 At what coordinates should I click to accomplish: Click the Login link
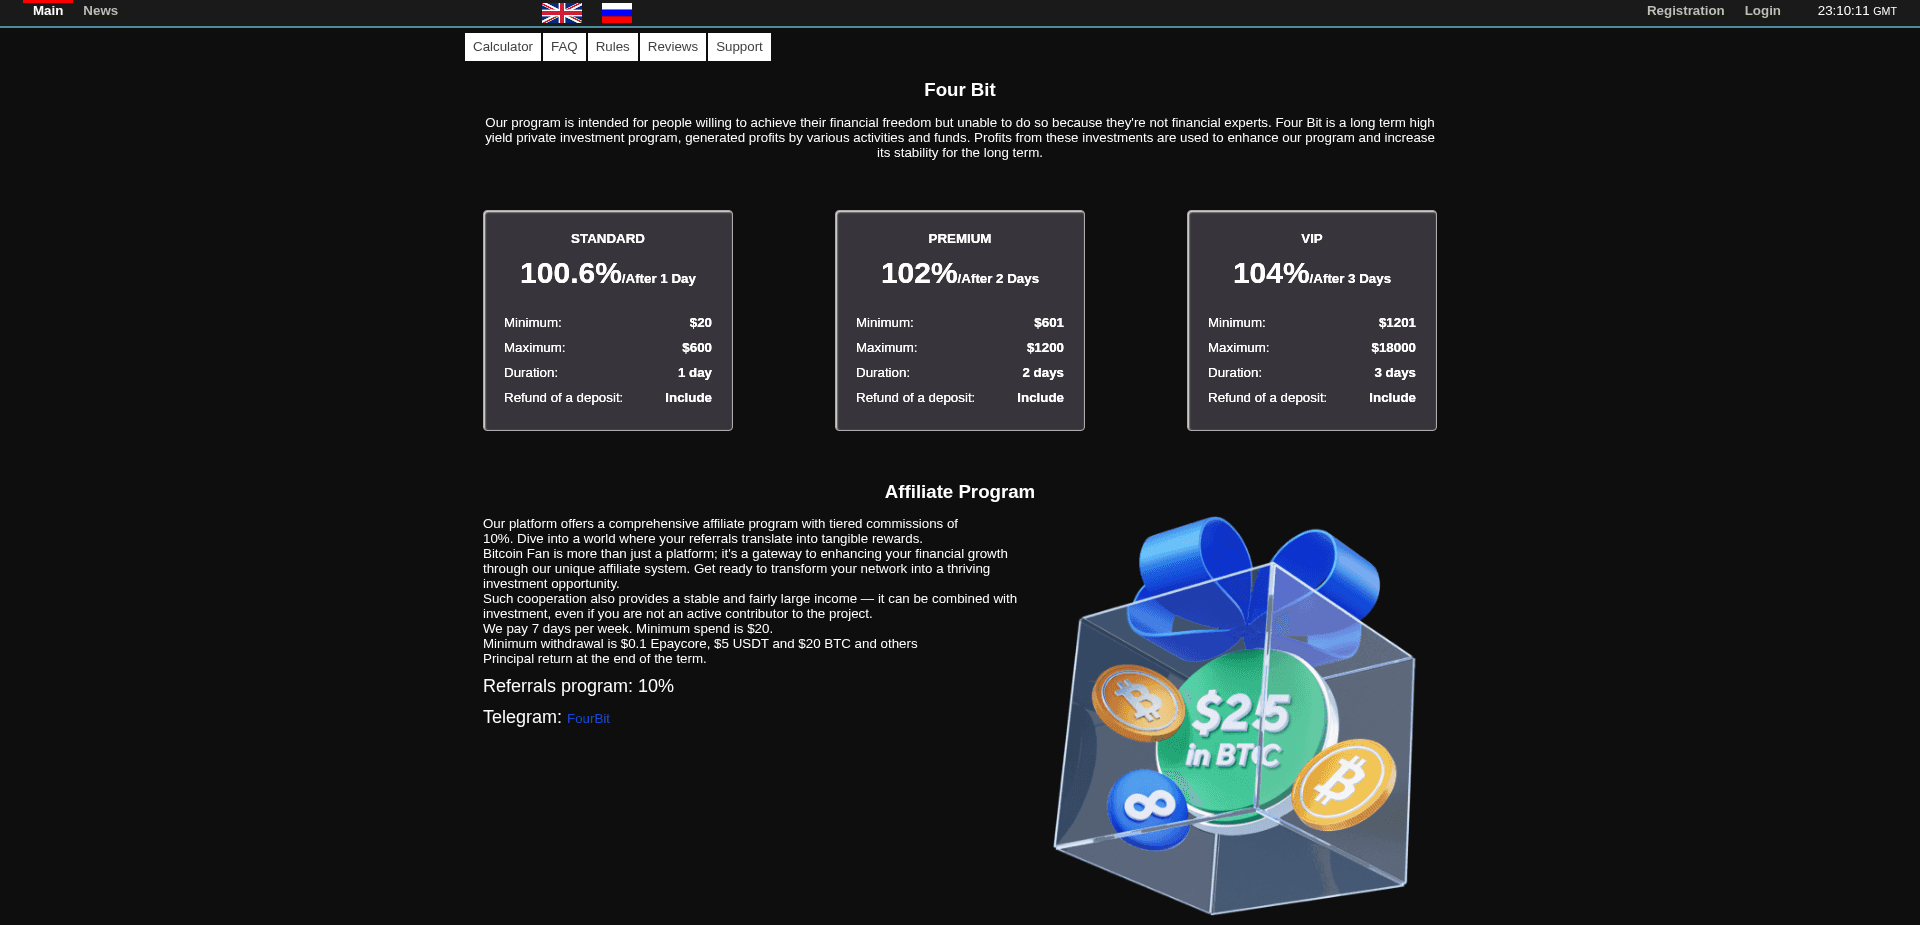pos(1762,11)
